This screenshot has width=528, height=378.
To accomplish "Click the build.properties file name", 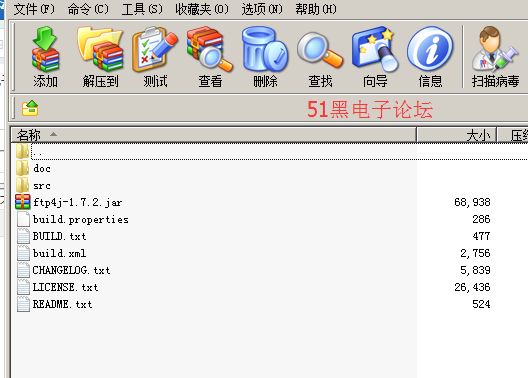I will click(x=81, y=219).
